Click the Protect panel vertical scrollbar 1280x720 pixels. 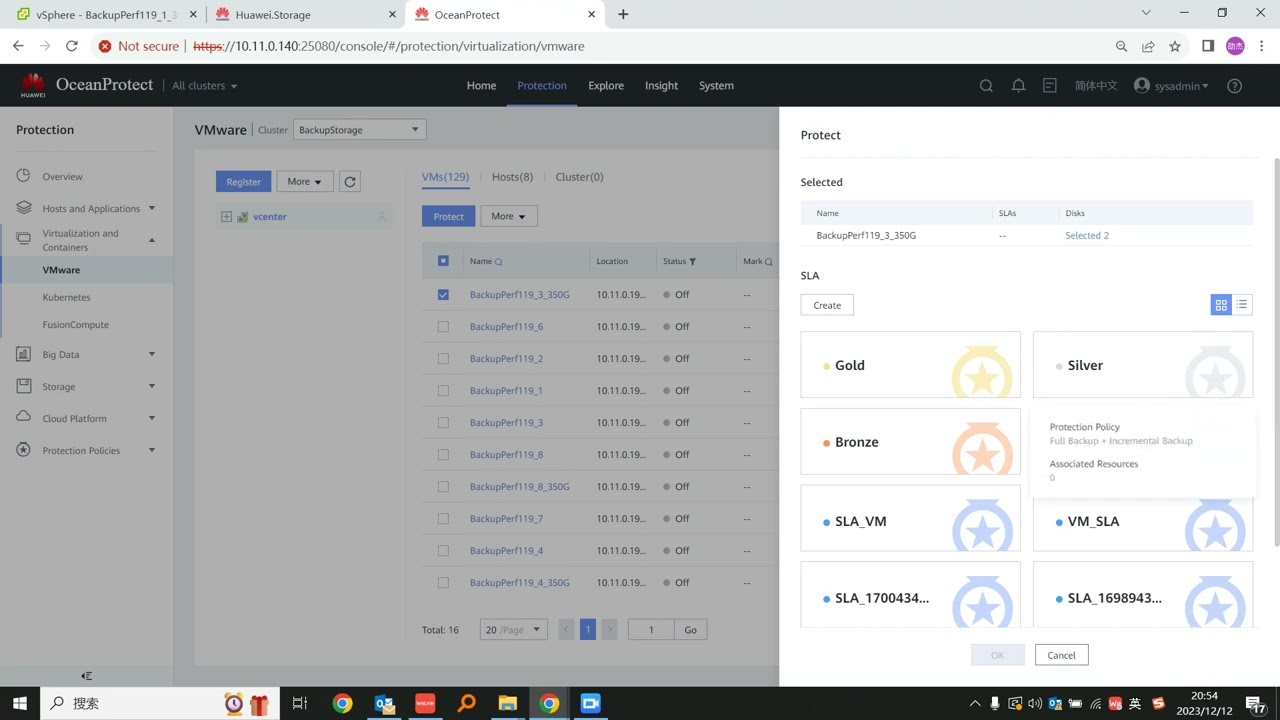(x=1276, y=351)
